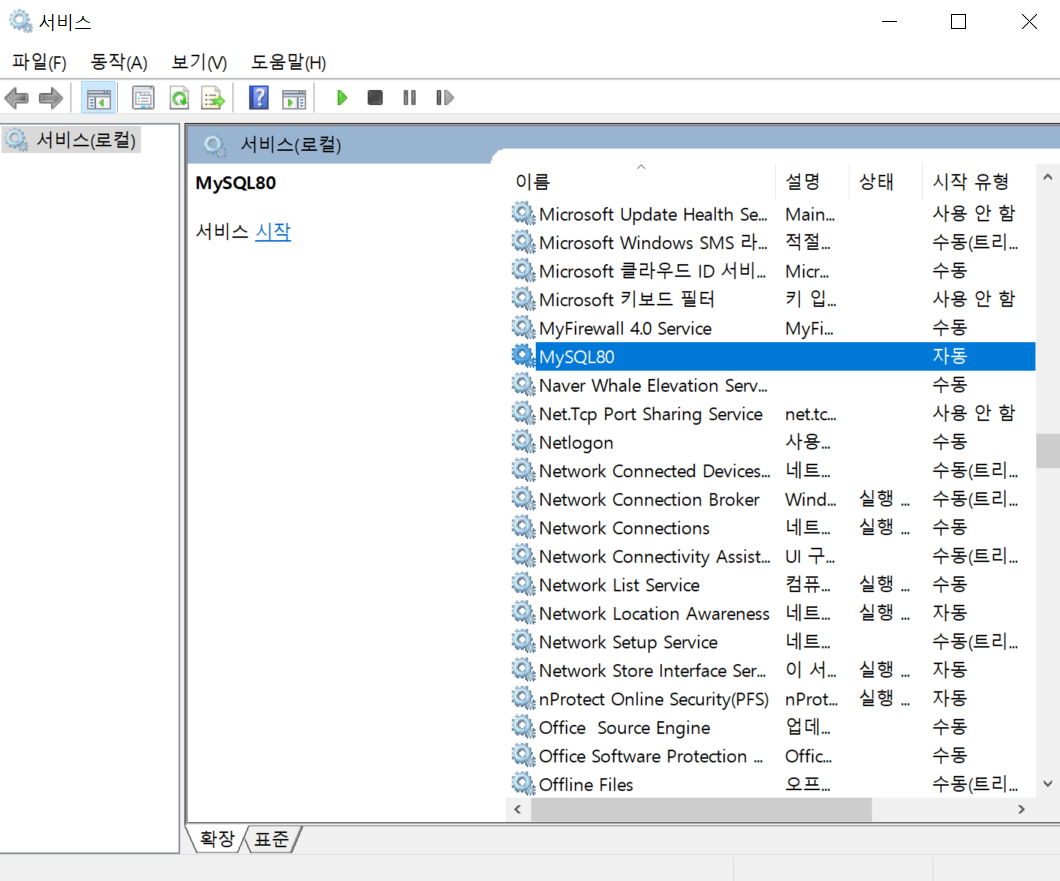Click the gear icon beside MySQL80
The height and width of the screenshot is (881, 1060).
coord(523,356)
